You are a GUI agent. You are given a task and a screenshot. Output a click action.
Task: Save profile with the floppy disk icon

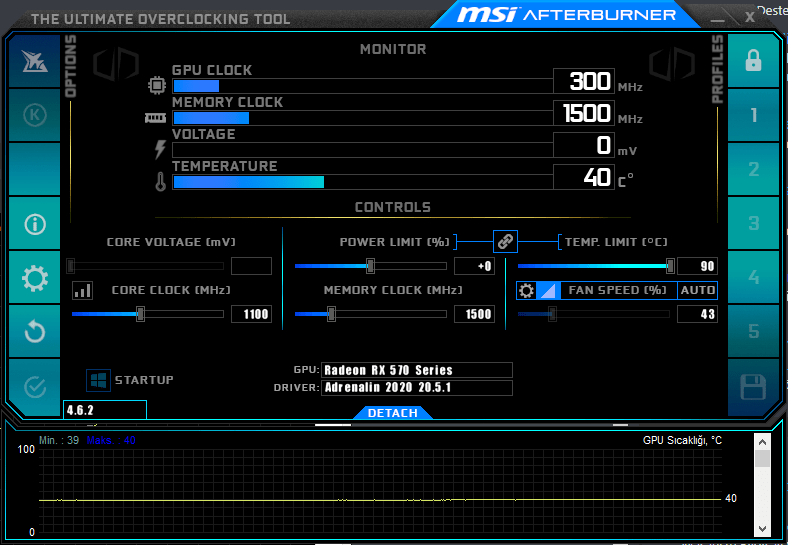[753, 387]
